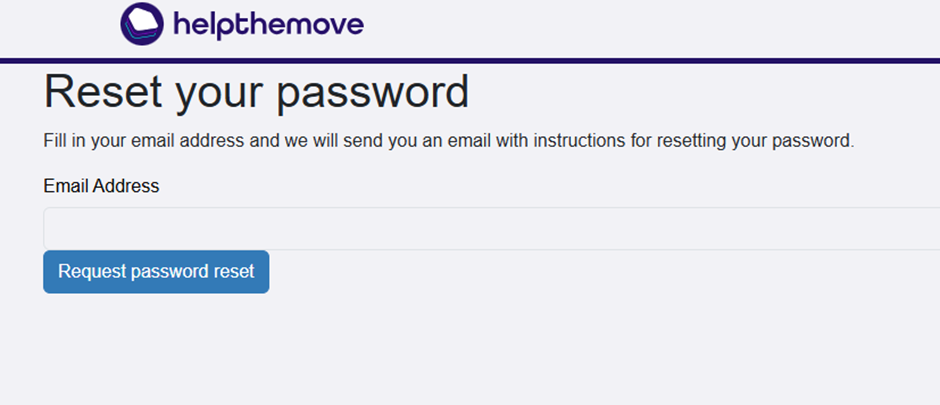Click the helpthemove wordmark text
Viewport: 940px width, 405px height.
click(x=268, y=24)
